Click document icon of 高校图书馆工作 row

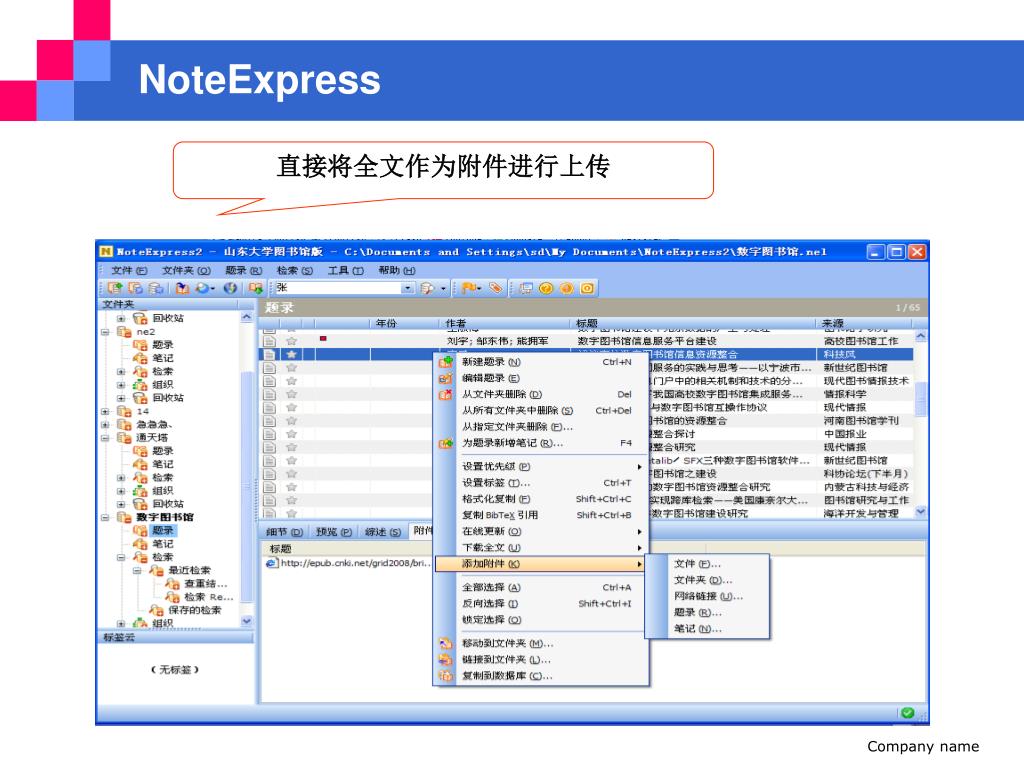point(269,341)
